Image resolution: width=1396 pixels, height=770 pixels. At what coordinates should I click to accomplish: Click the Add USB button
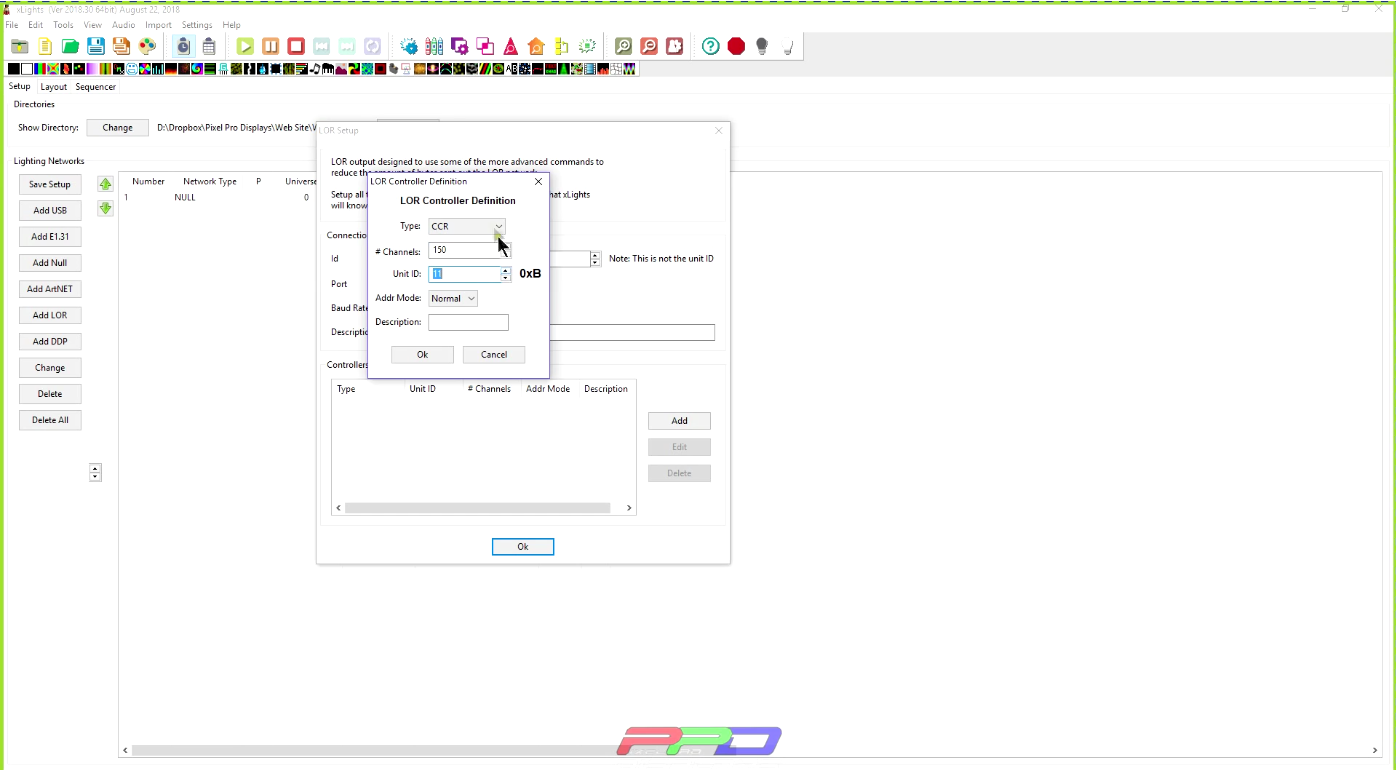50,210
